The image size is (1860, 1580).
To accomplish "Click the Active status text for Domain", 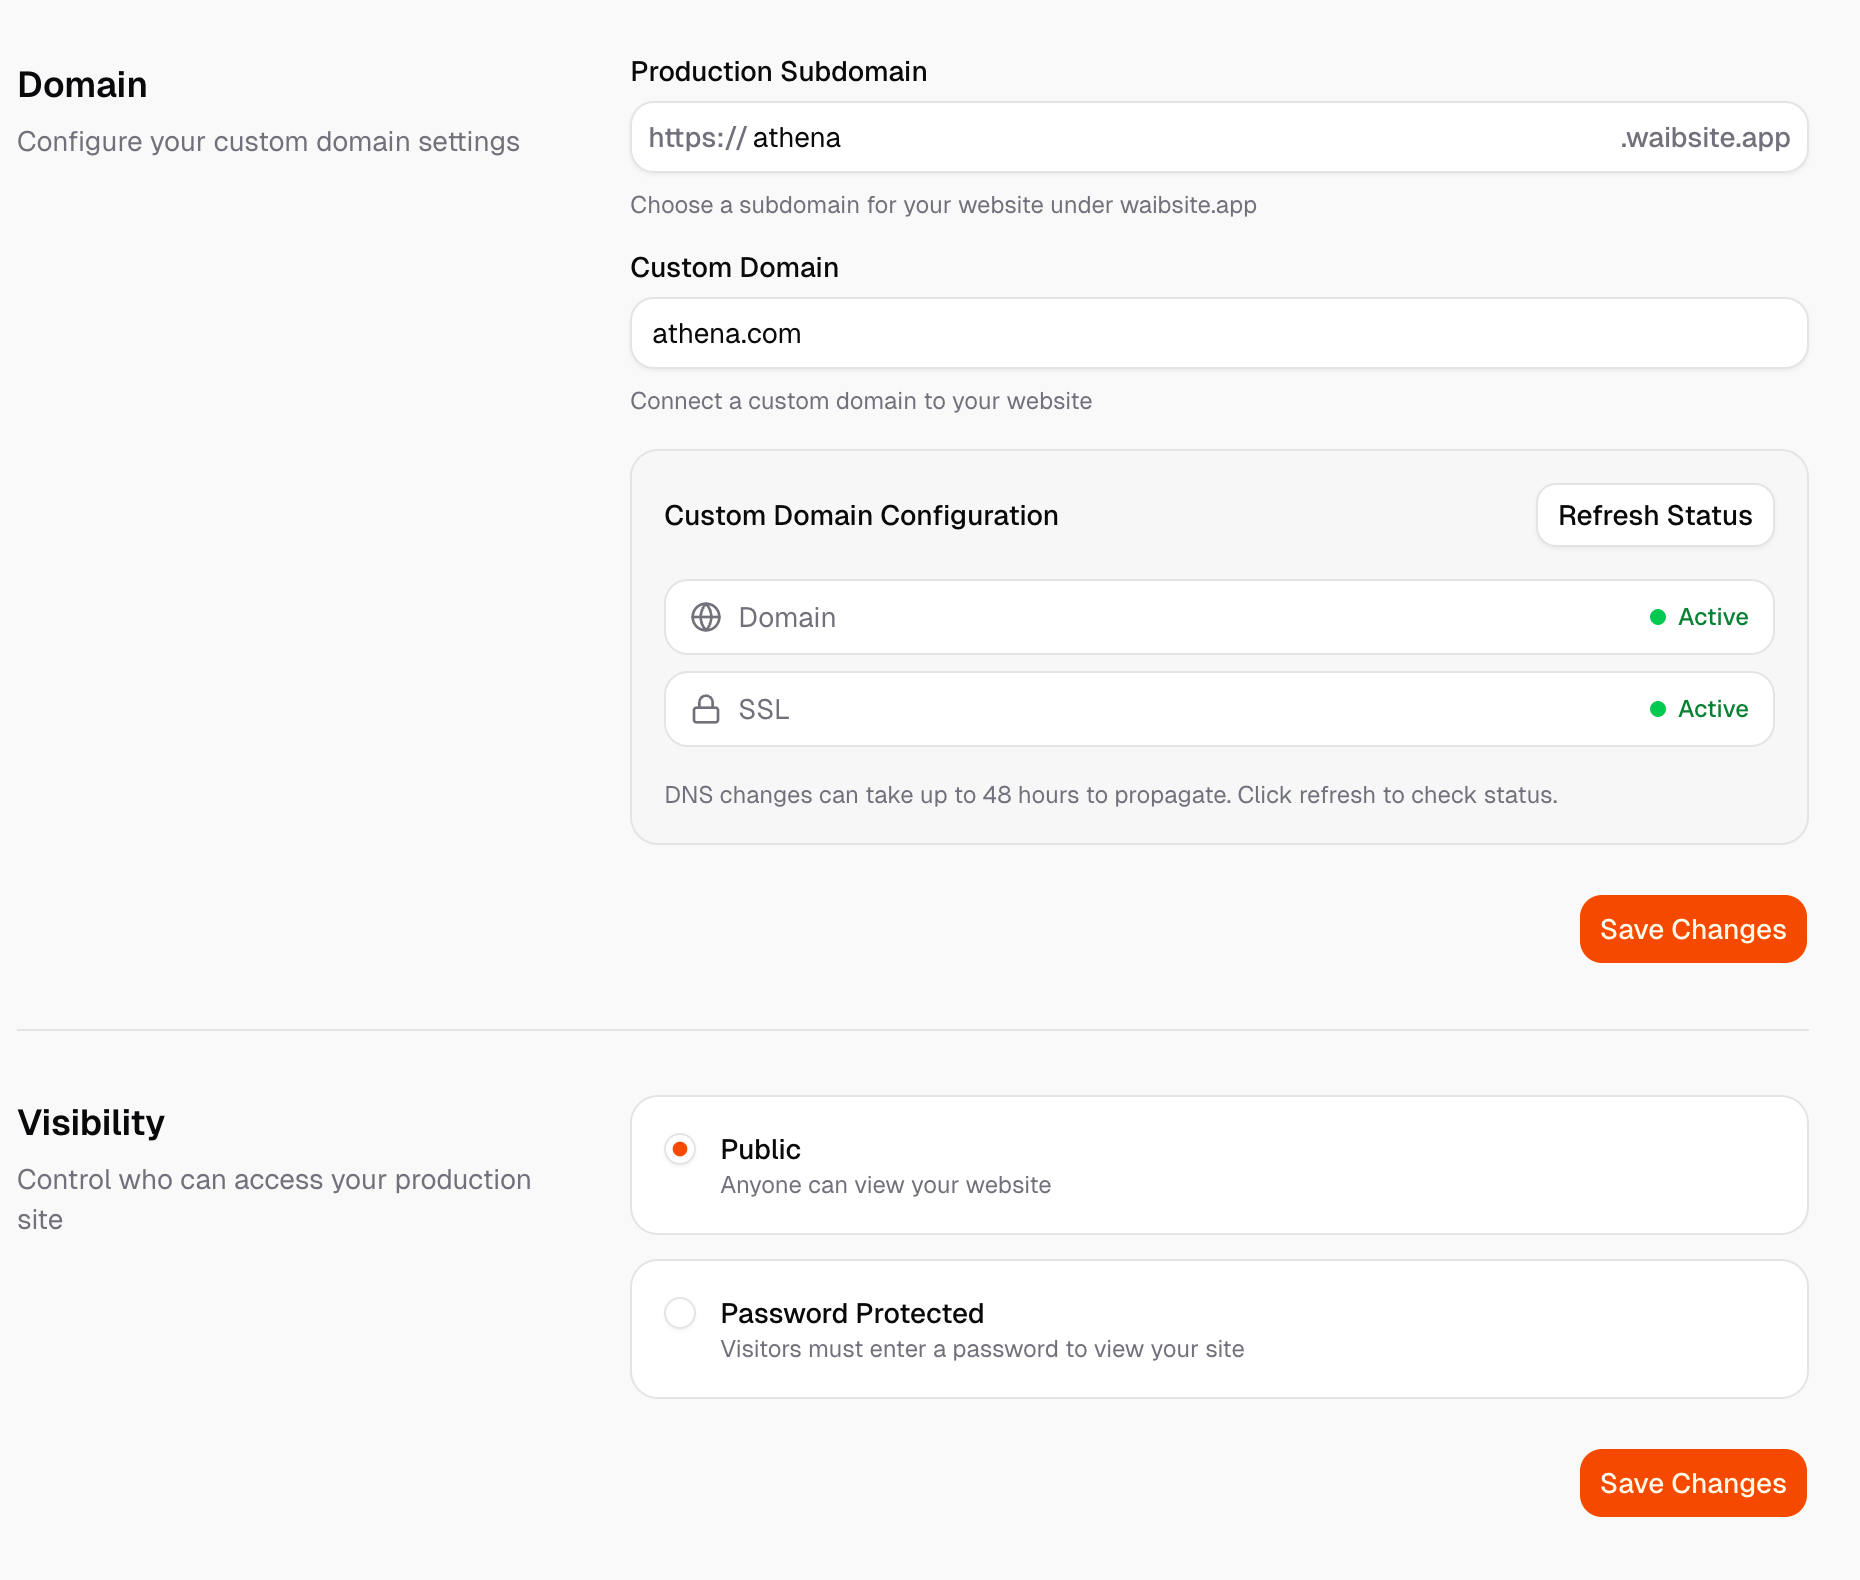I will [1712, 617].
